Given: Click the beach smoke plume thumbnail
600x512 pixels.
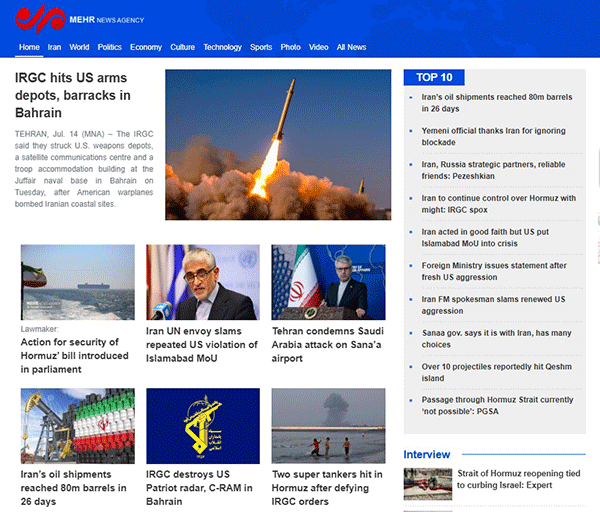Looking at the screenshot, I should click(x=328, y=426).
